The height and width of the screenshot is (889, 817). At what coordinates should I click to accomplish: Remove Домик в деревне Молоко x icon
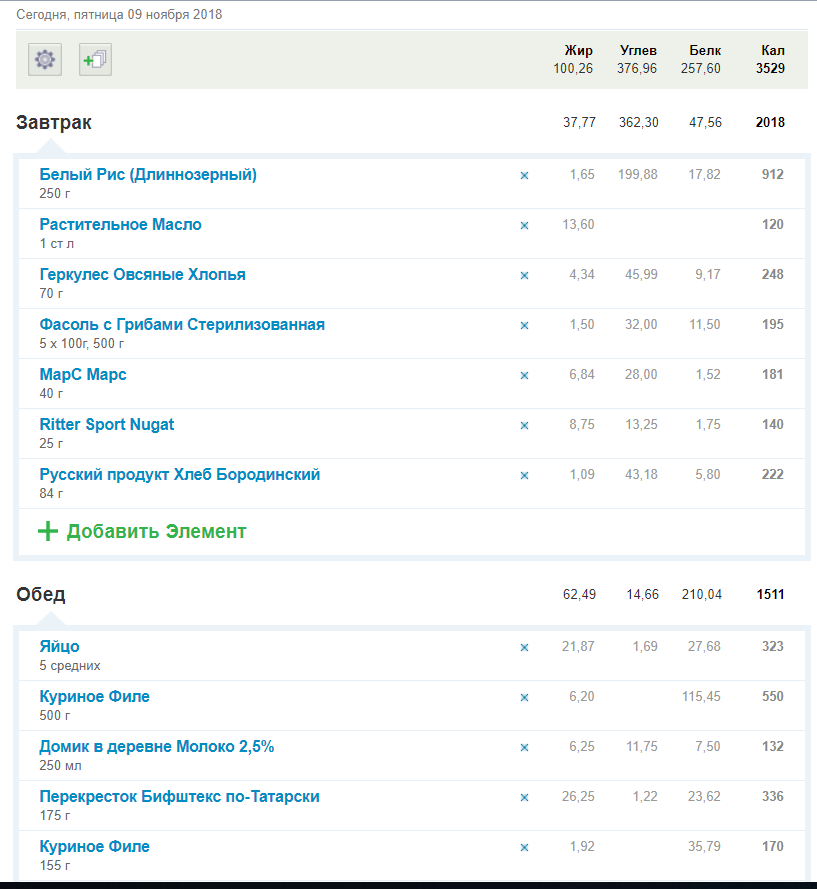point(524,748)
